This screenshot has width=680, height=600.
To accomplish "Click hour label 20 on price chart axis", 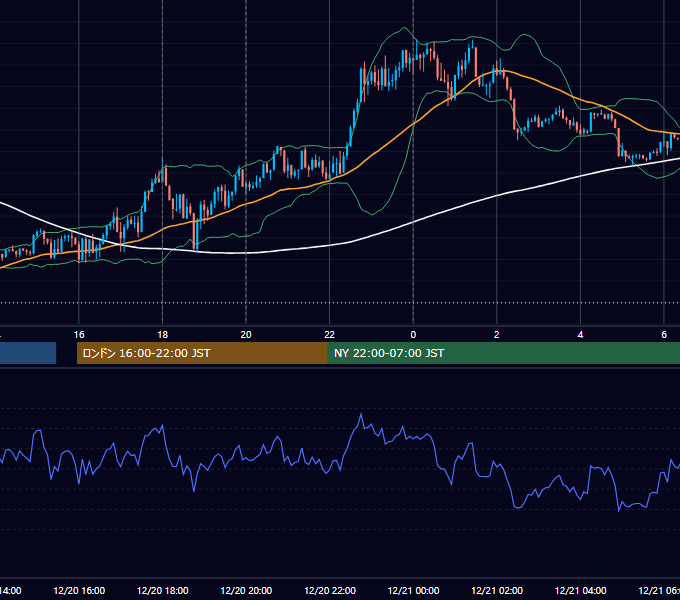I will 246,335.
